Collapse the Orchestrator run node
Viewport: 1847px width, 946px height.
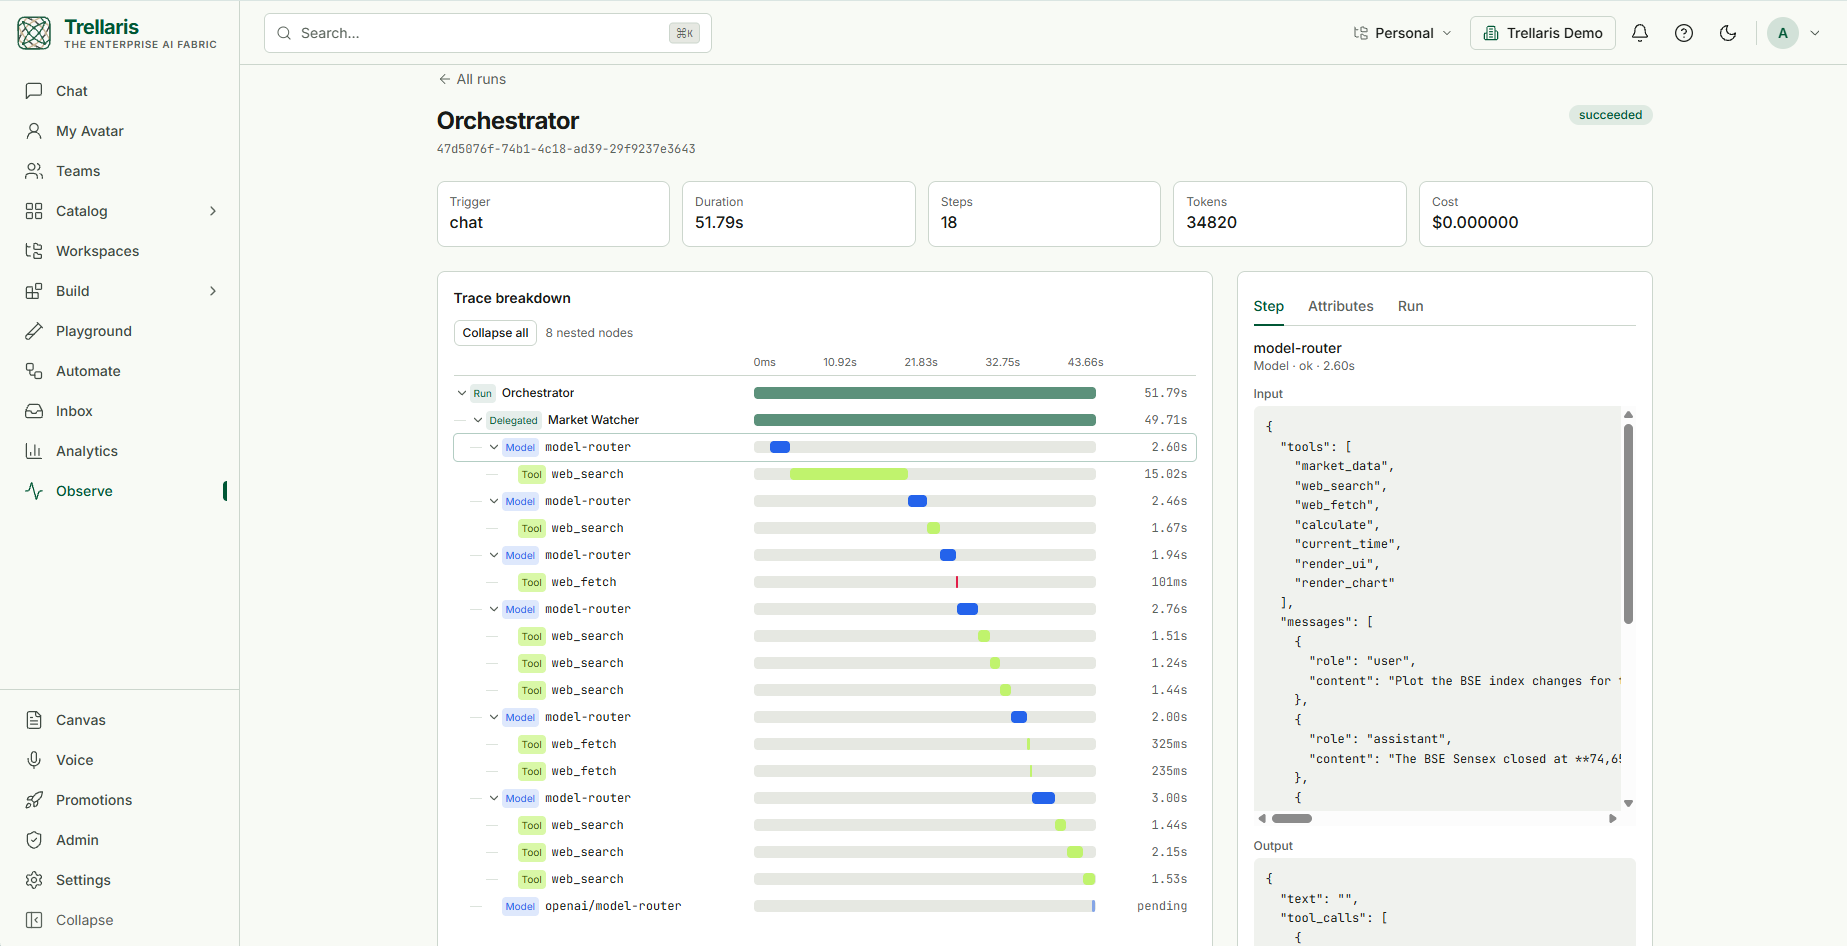coord(461,393)
